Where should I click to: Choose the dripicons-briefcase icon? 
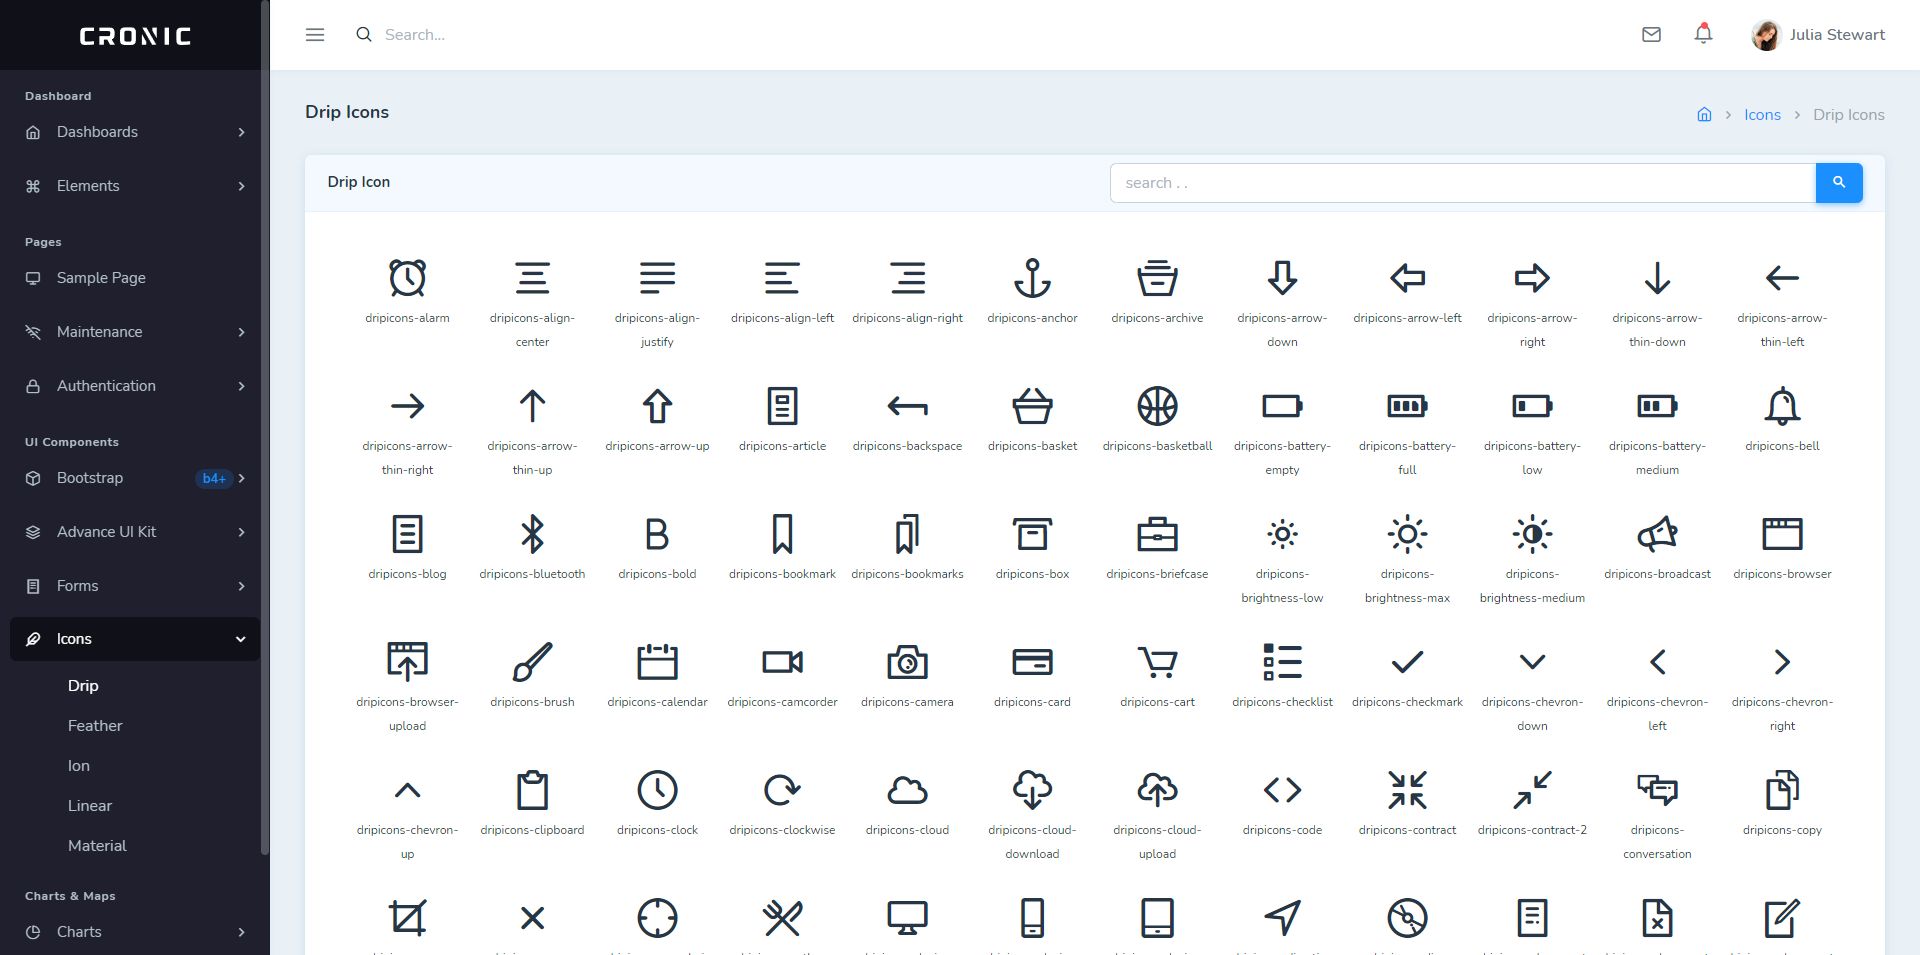click(x=1157, y=534)
